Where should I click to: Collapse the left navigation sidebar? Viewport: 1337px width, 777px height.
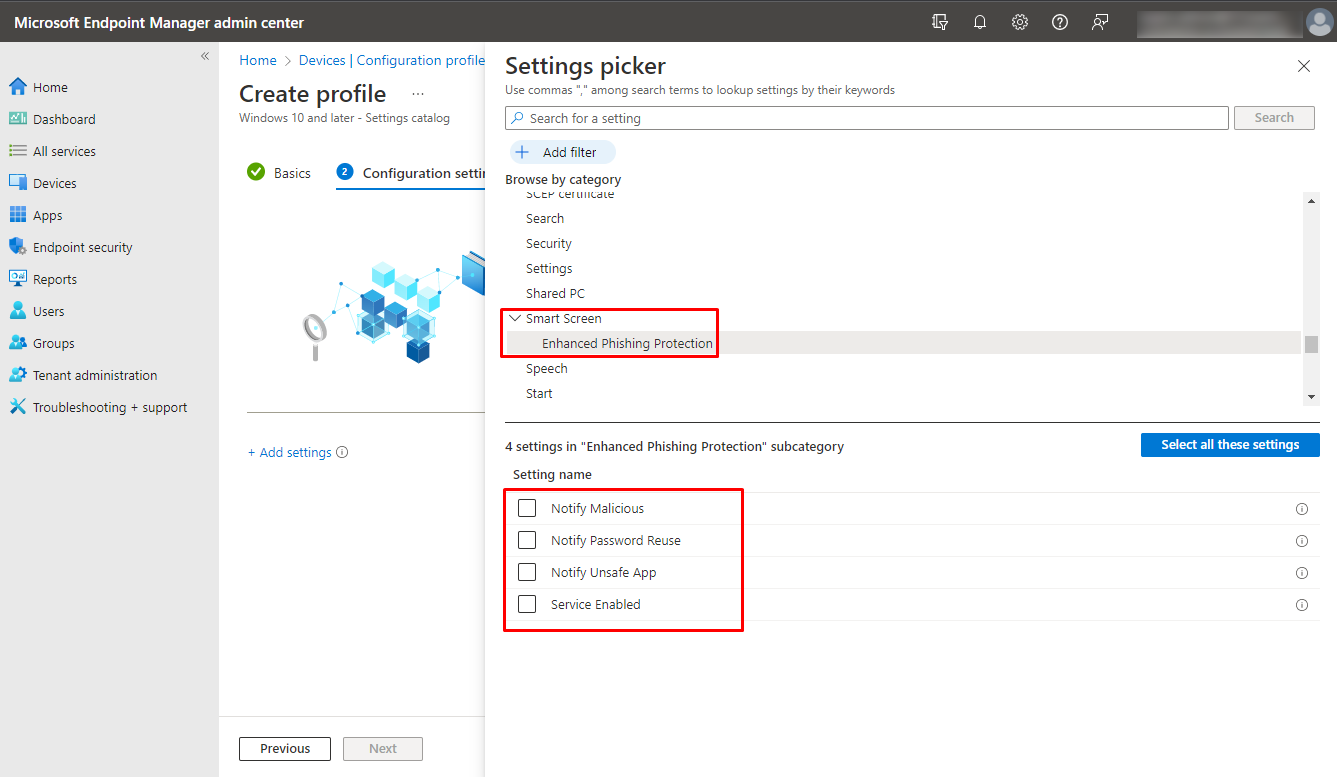205,56
